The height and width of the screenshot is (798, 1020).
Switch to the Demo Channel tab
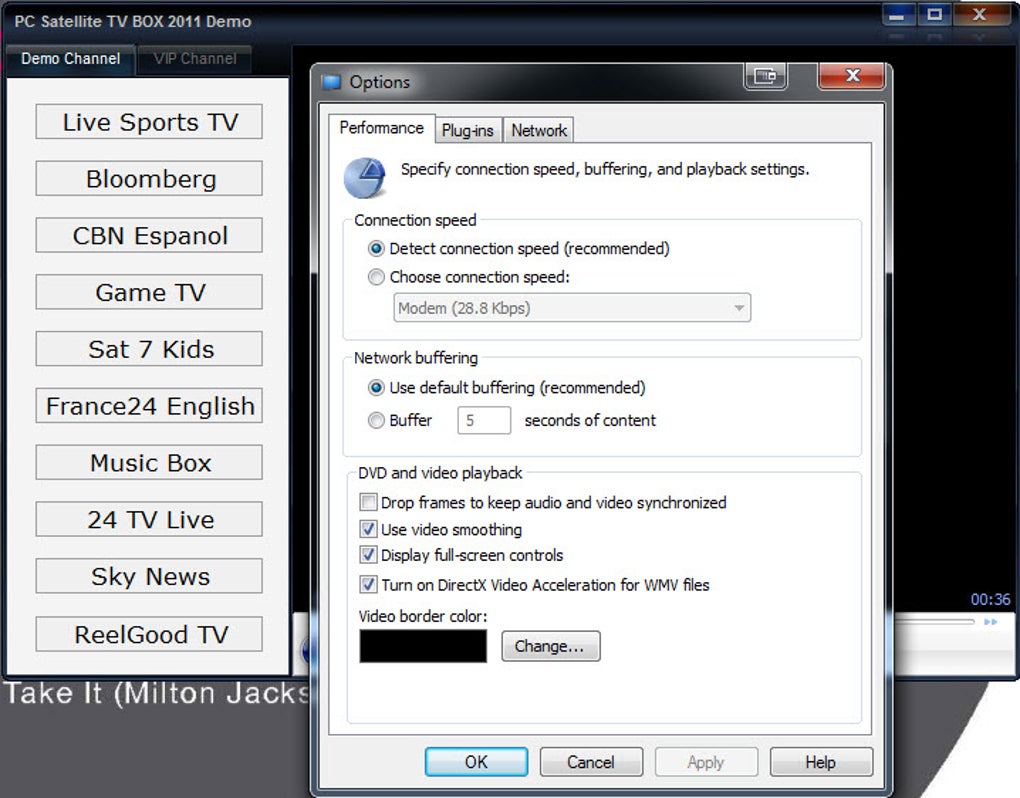coord(70,59)
